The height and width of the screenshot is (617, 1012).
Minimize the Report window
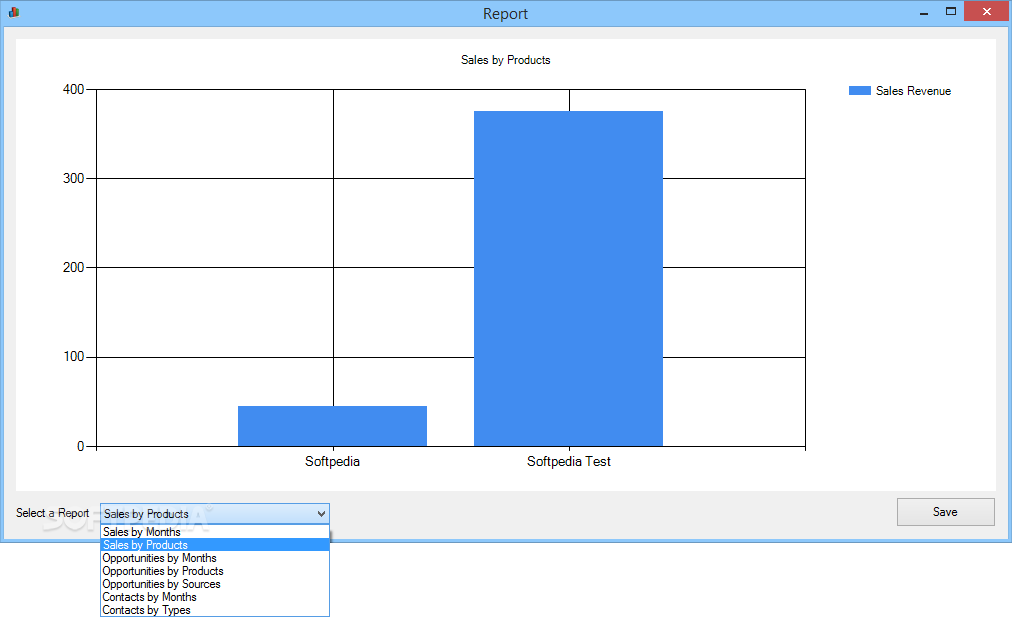pyautogui.click(x=924, y=12)
